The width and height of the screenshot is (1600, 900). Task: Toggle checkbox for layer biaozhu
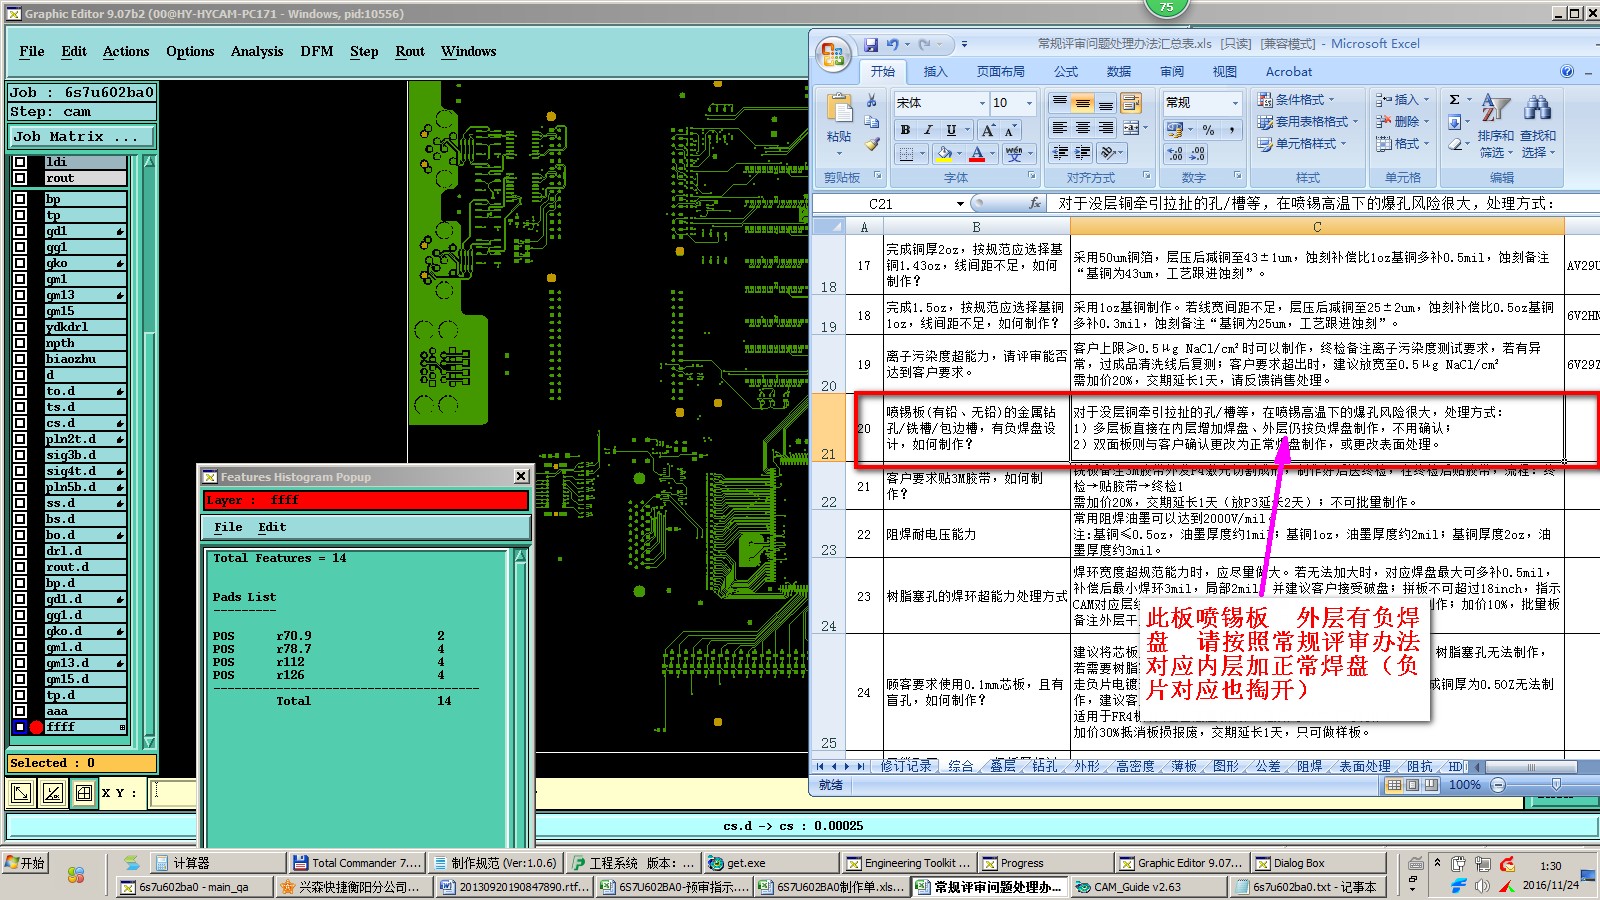click(20, 359)
